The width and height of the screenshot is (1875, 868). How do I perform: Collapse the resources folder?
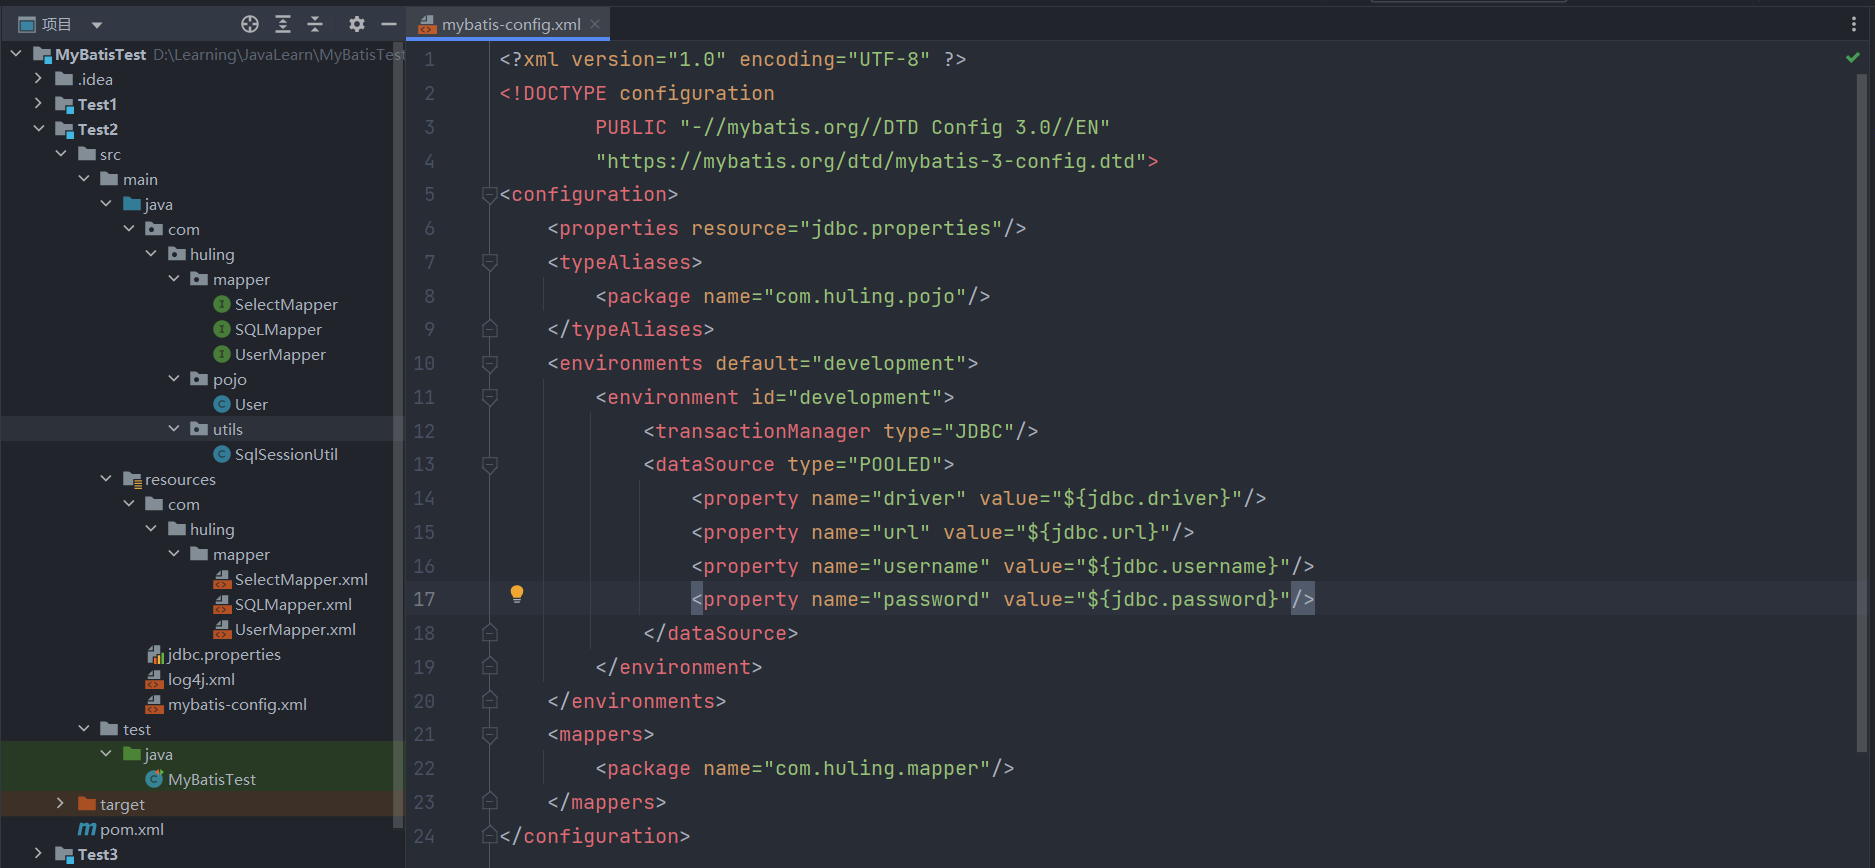(x=106, y=478)
